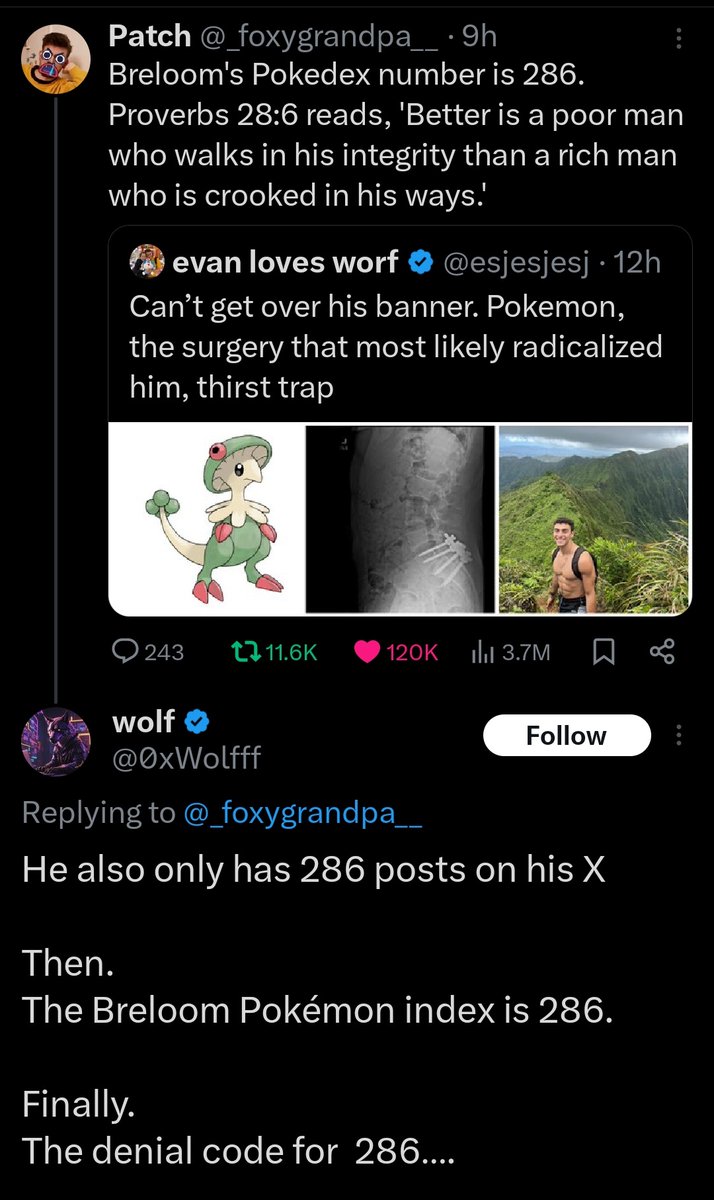The image size is (714, 1200).
Task: Open evan loves worf's small avatar
Action: pyautogui.click(x=146, y=262)
